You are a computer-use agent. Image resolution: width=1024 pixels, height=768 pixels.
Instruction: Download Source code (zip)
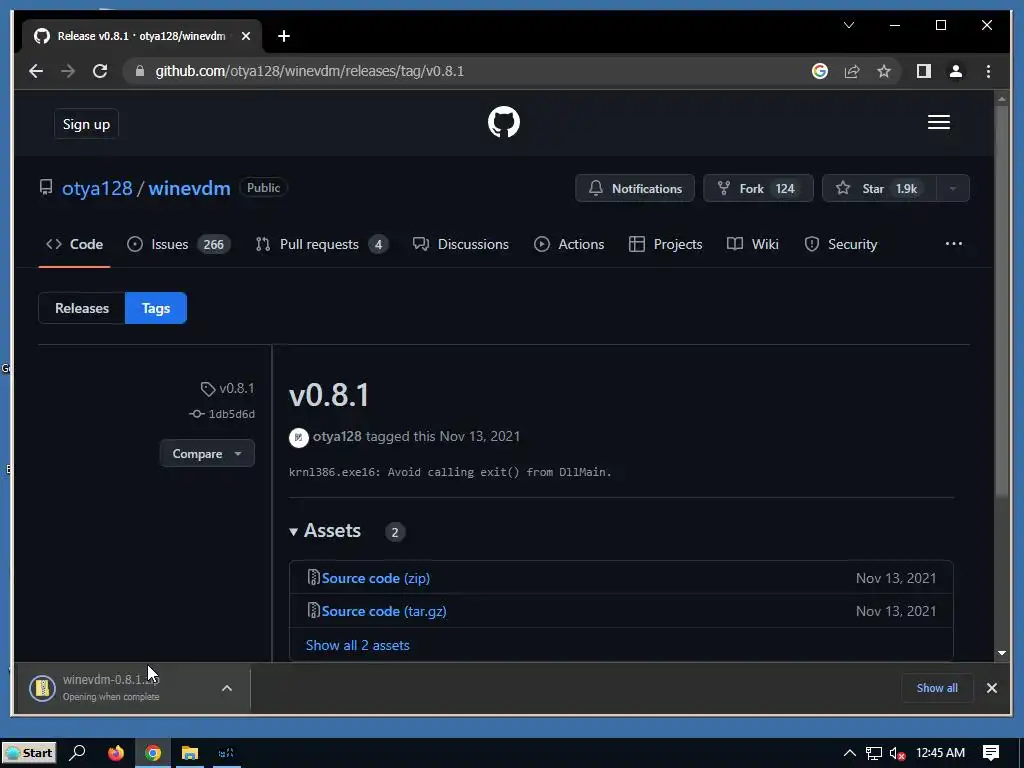click(376, 578)
